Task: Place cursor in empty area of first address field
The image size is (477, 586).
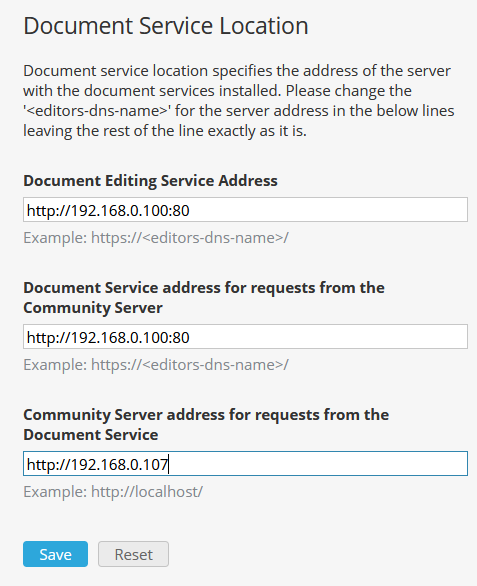Action: 329,210
